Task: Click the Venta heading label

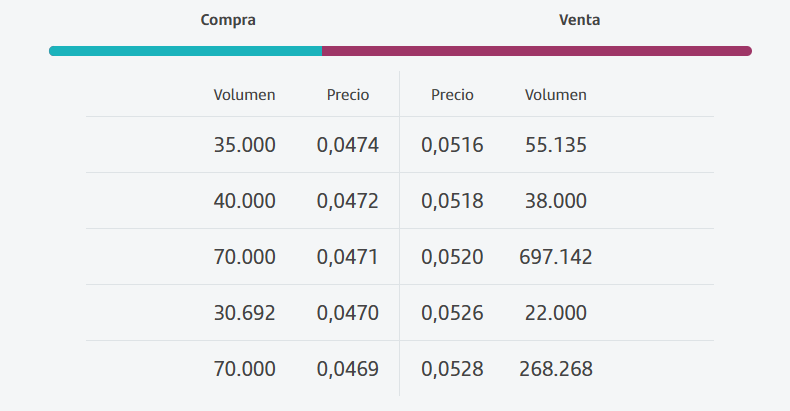Action: [x=579, y=20]
